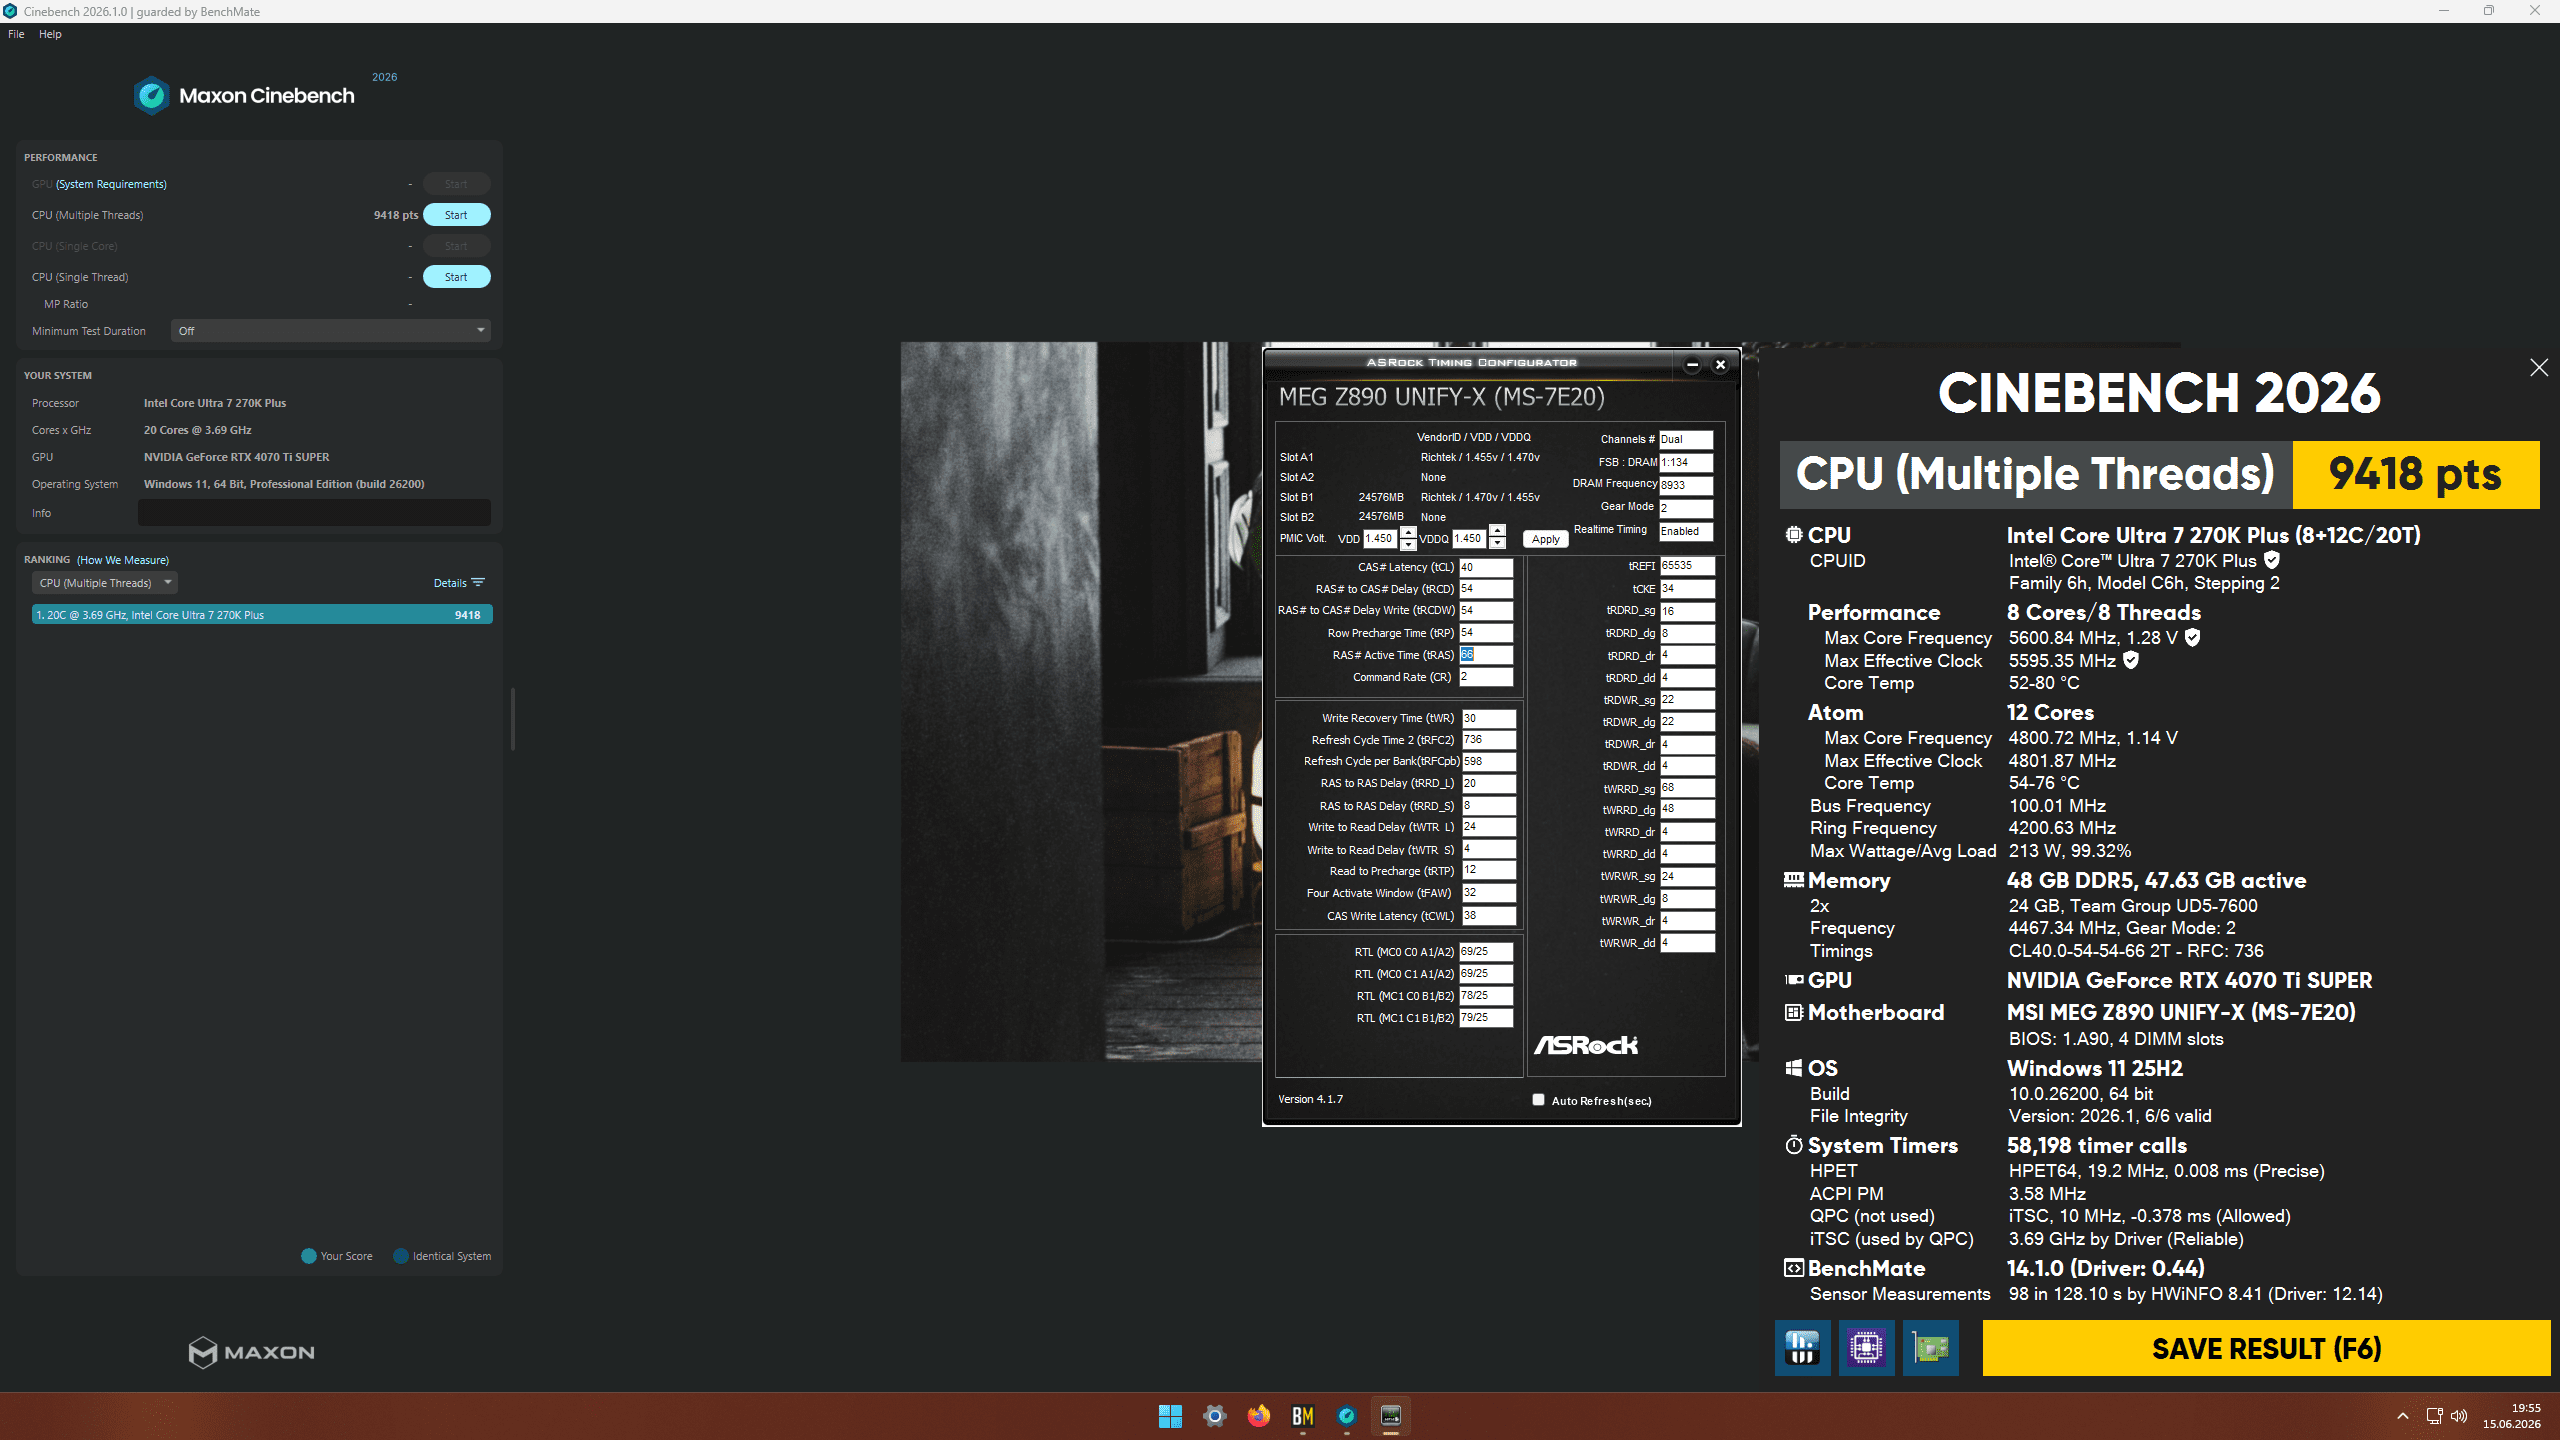Click the Write Recovery Time (tWR) field
The image size is (2560, 1440).
(1489, 718)
